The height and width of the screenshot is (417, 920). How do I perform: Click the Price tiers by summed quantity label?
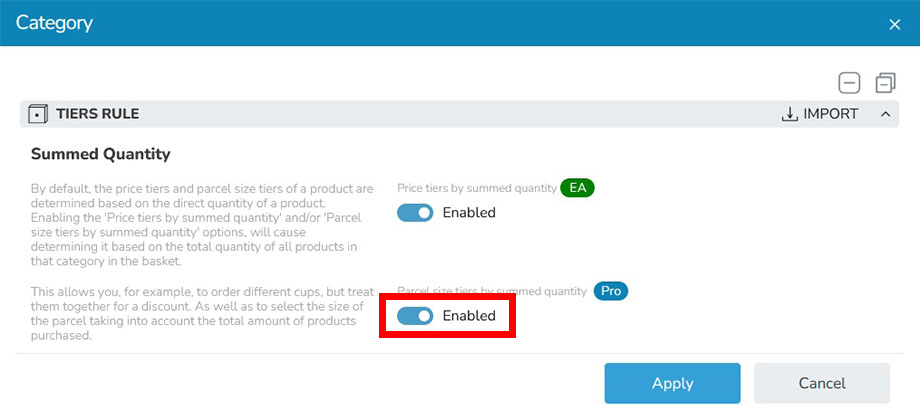(477, 188)
